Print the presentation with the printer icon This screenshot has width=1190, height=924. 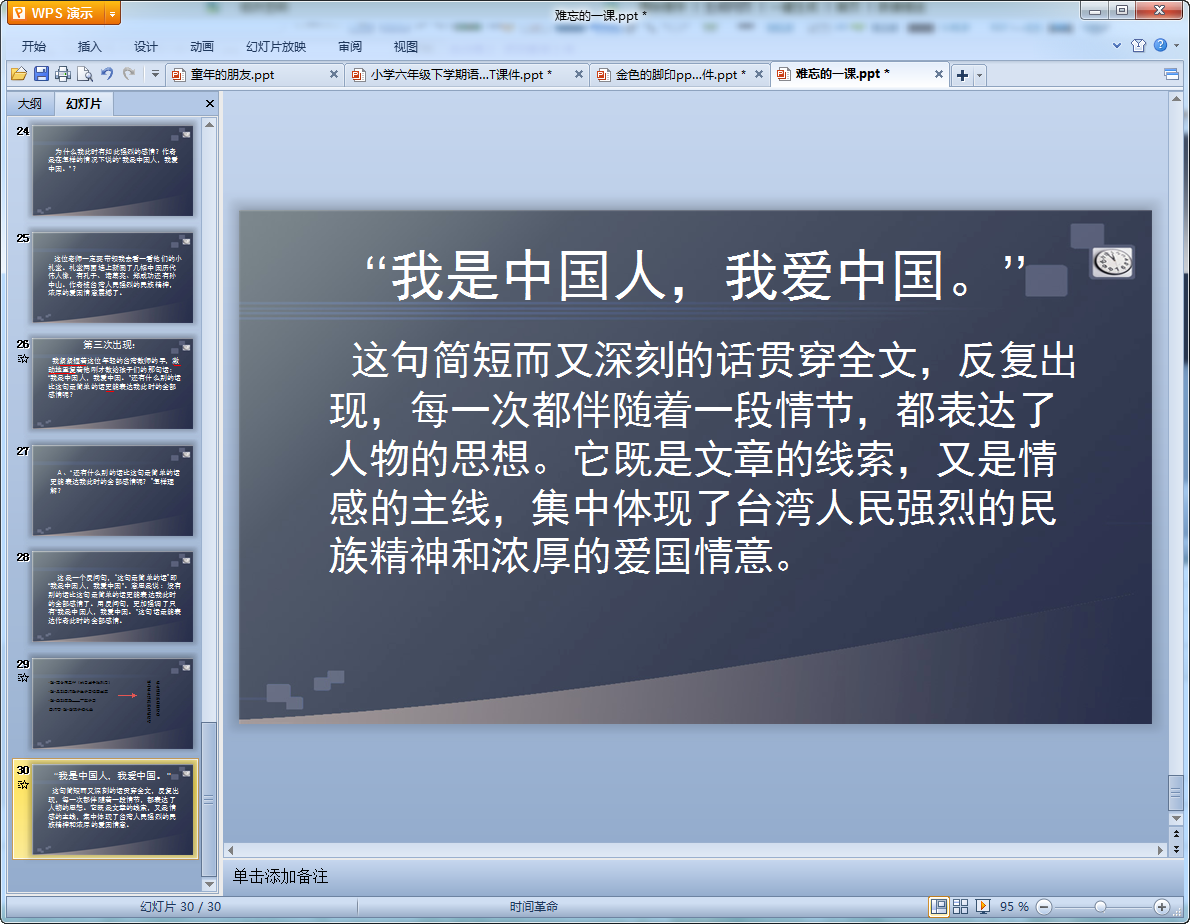63,74
